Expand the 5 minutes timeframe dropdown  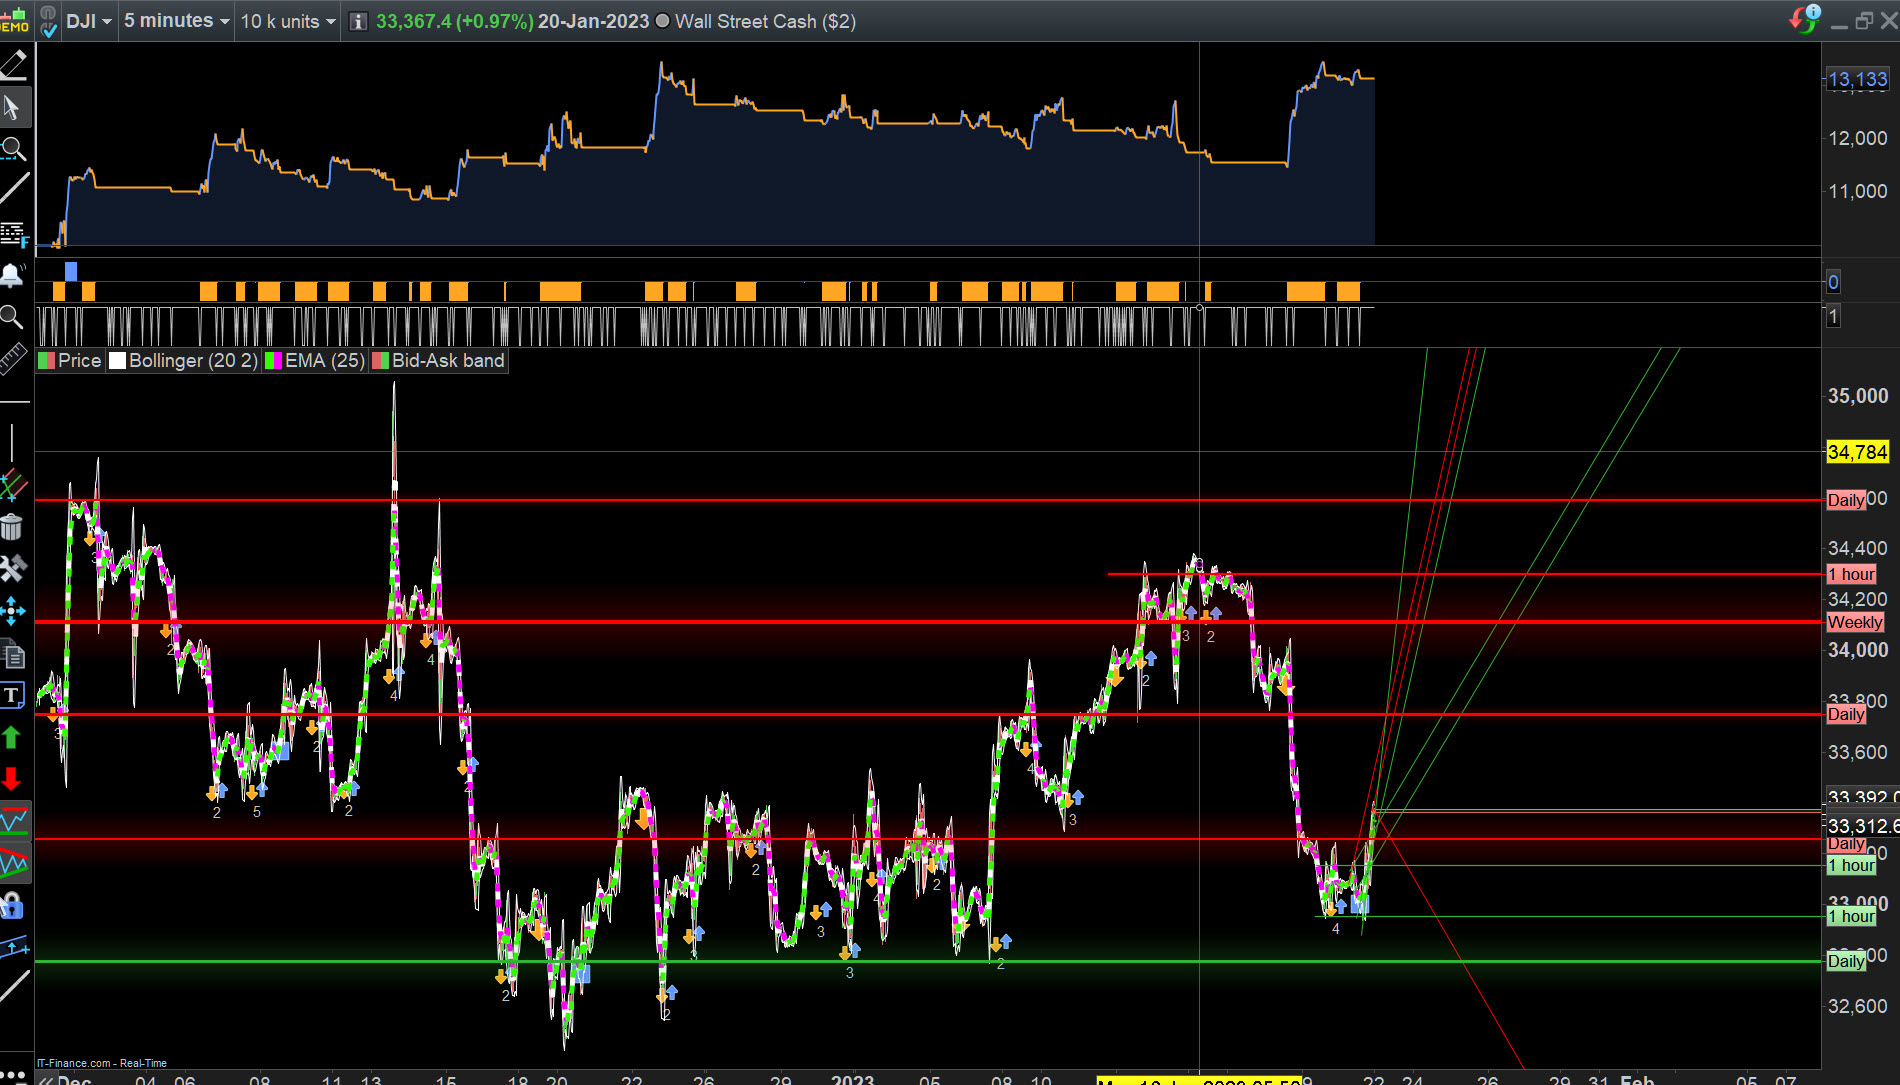[x=176, y=21]
